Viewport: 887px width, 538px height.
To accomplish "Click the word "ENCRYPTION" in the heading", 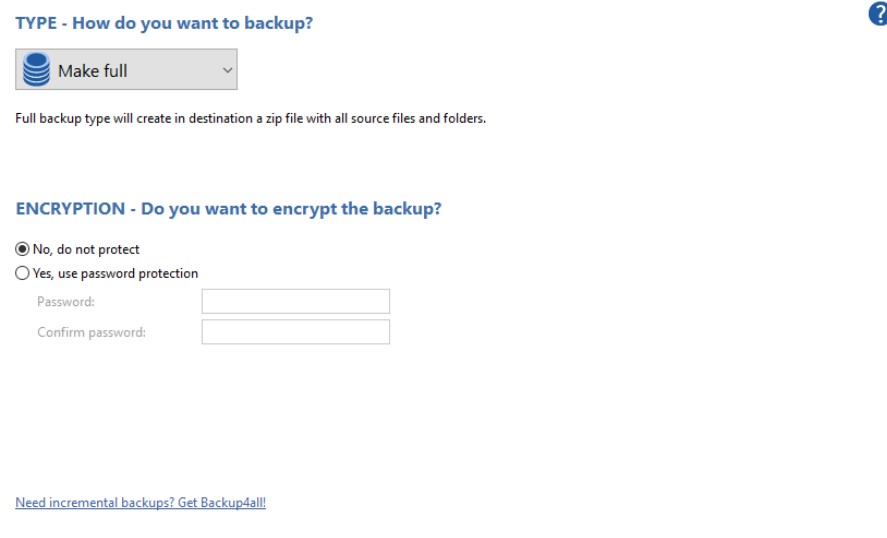I will pos(70,210).
